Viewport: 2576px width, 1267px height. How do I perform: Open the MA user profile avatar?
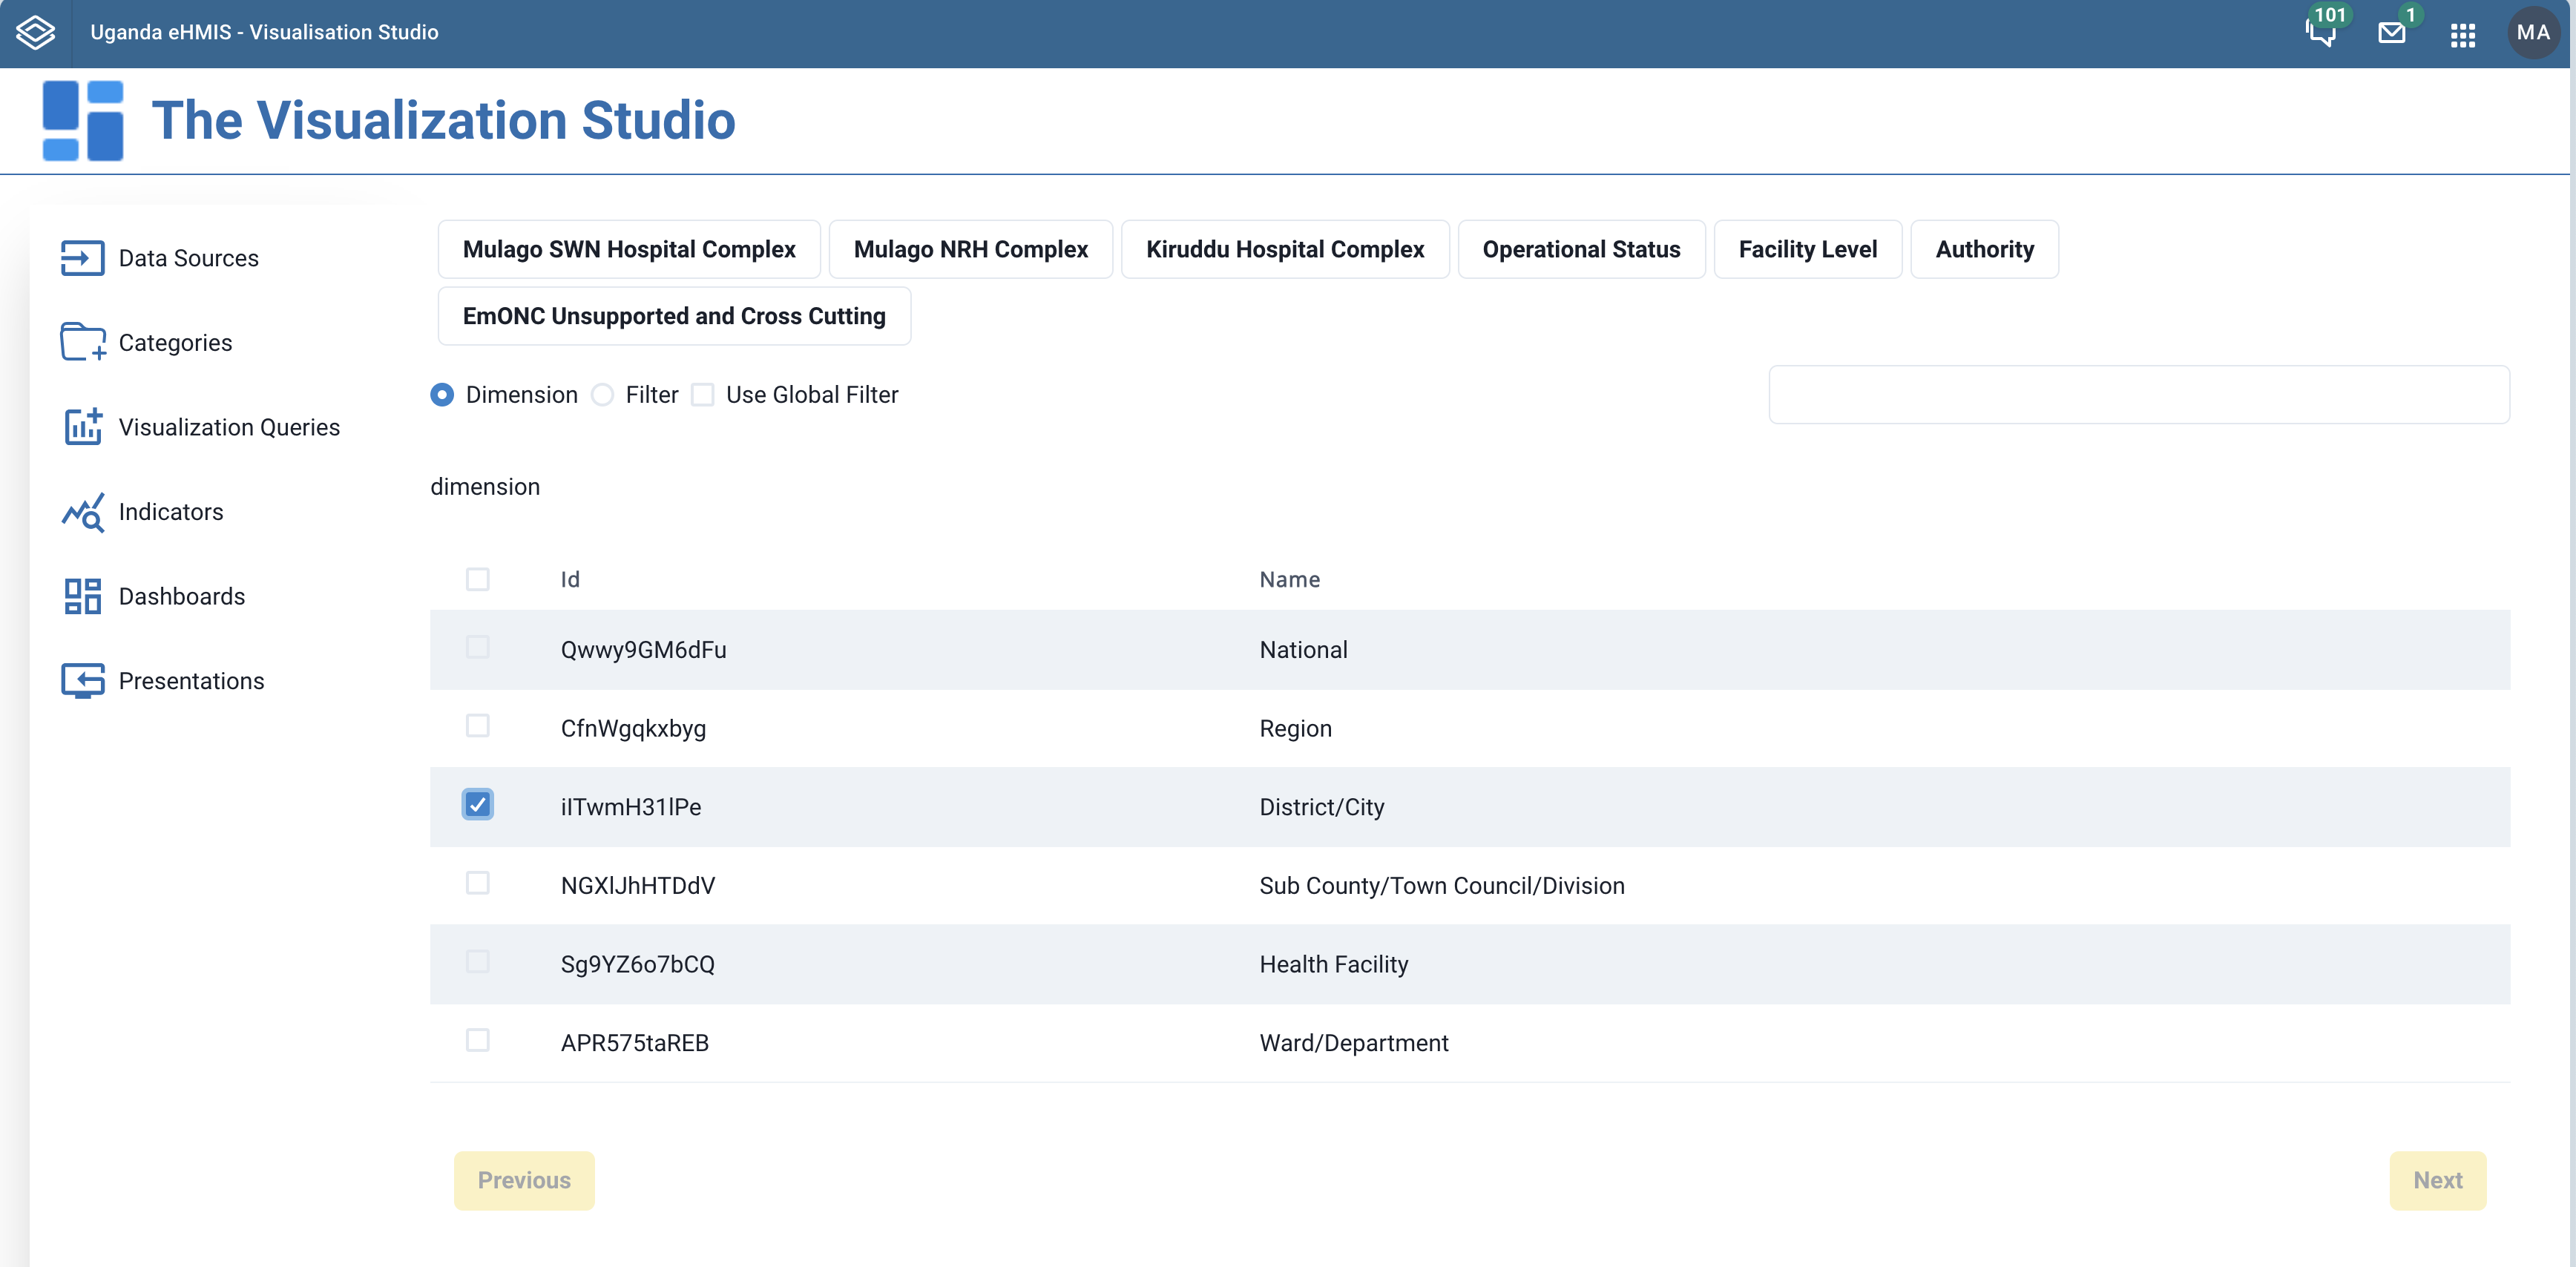pyautogui.click(x=2533, y=33)
